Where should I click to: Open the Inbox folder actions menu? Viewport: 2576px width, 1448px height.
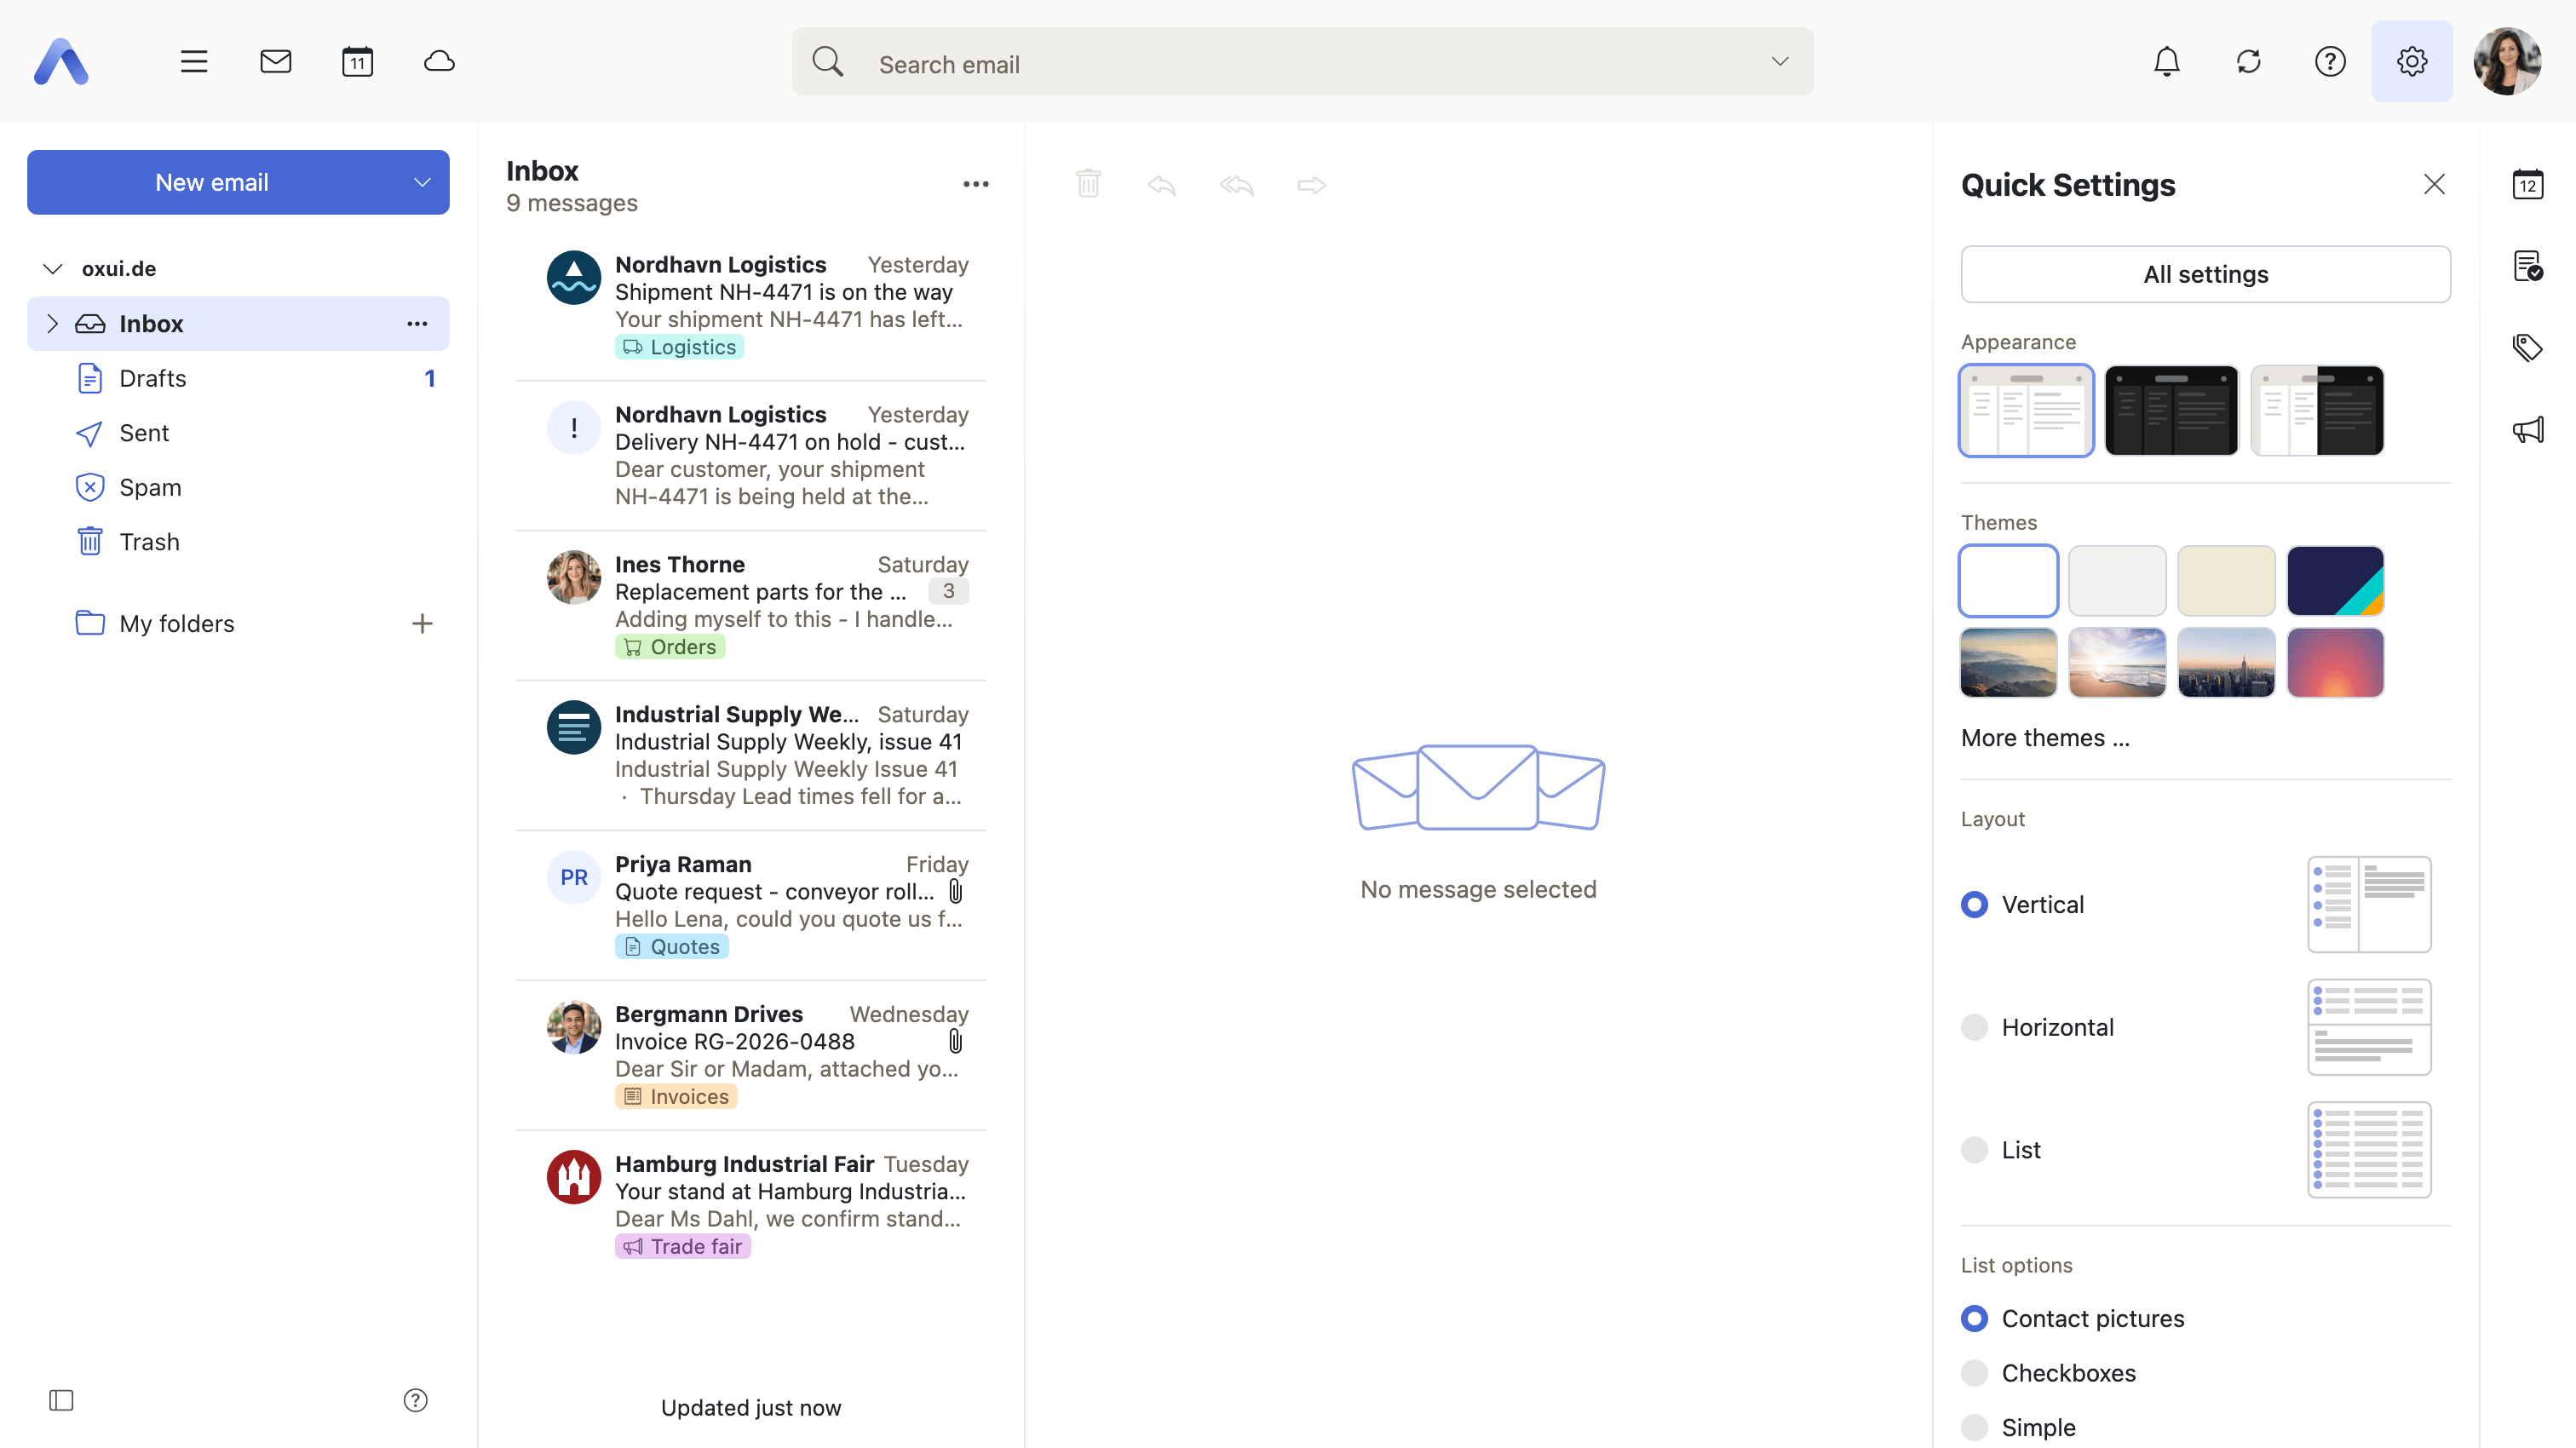[417, 324]
